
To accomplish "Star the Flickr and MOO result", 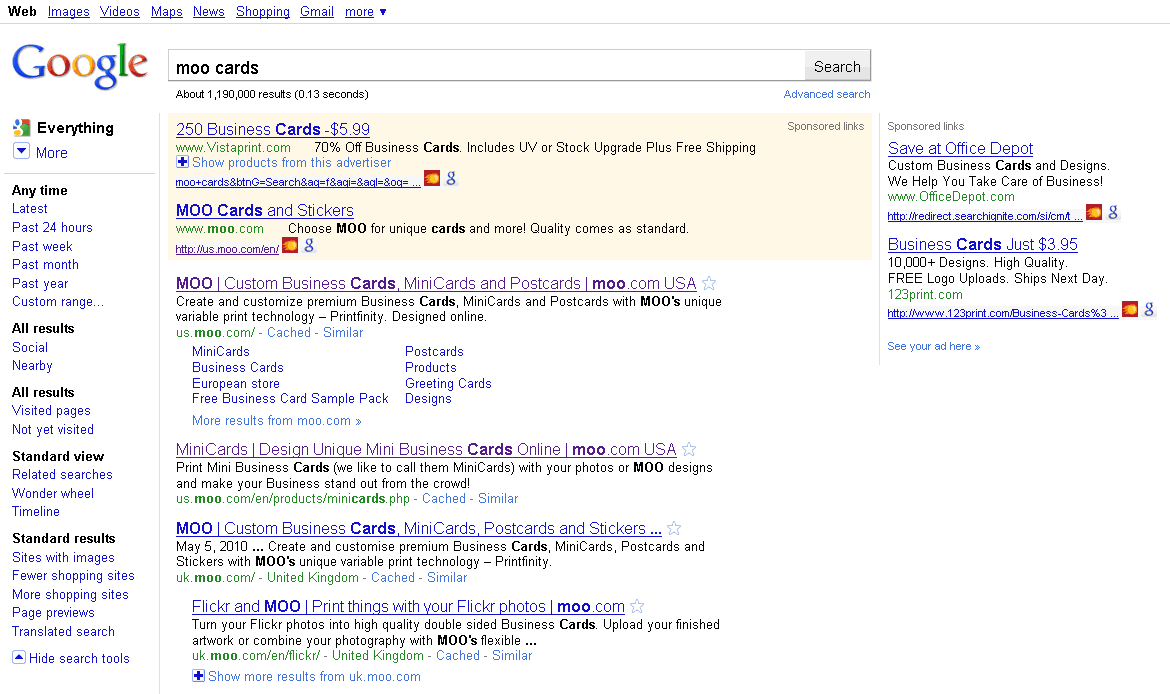I will pyautogui.click(x=636, y=607).
